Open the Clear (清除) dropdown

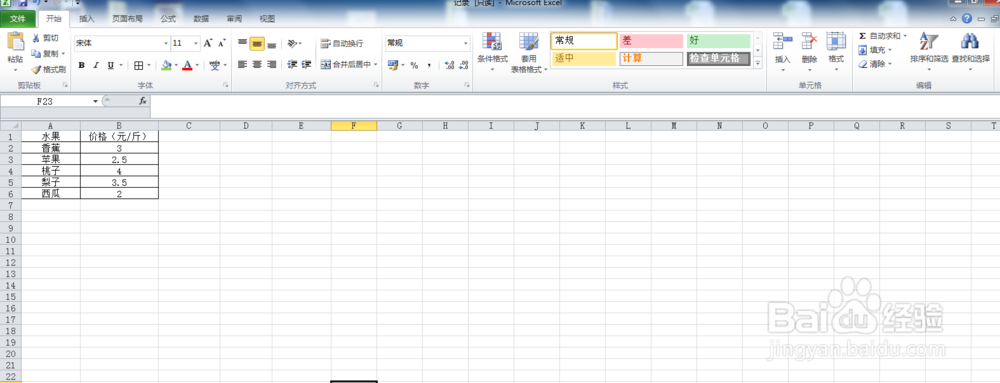point(874,64)
